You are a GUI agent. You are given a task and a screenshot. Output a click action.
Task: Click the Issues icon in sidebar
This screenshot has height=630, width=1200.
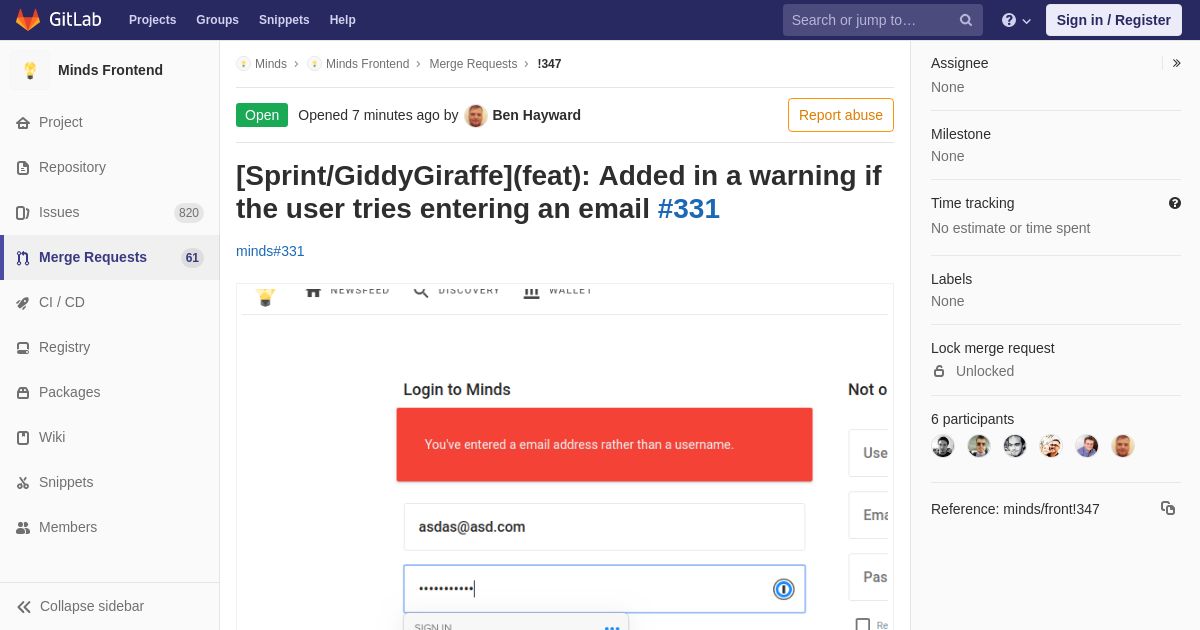click(23, 213)
